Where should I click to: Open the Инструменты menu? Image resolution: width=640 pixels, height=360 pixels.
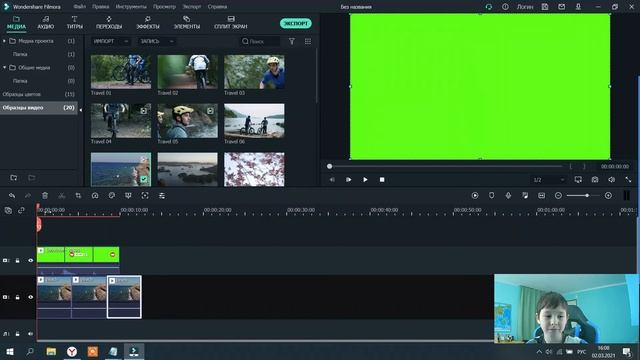pos(131,7)
